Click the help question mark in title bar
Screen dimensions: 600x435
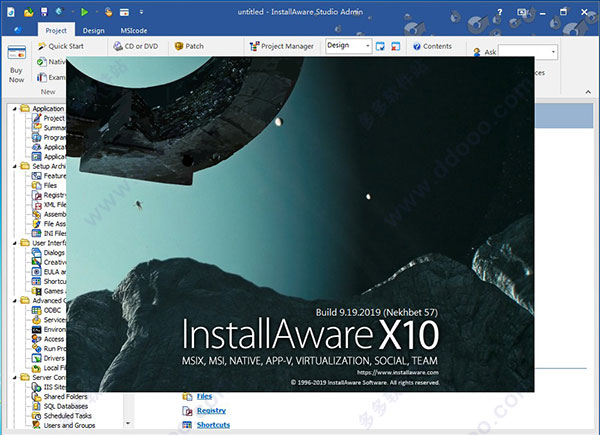(x=499, y=12)
